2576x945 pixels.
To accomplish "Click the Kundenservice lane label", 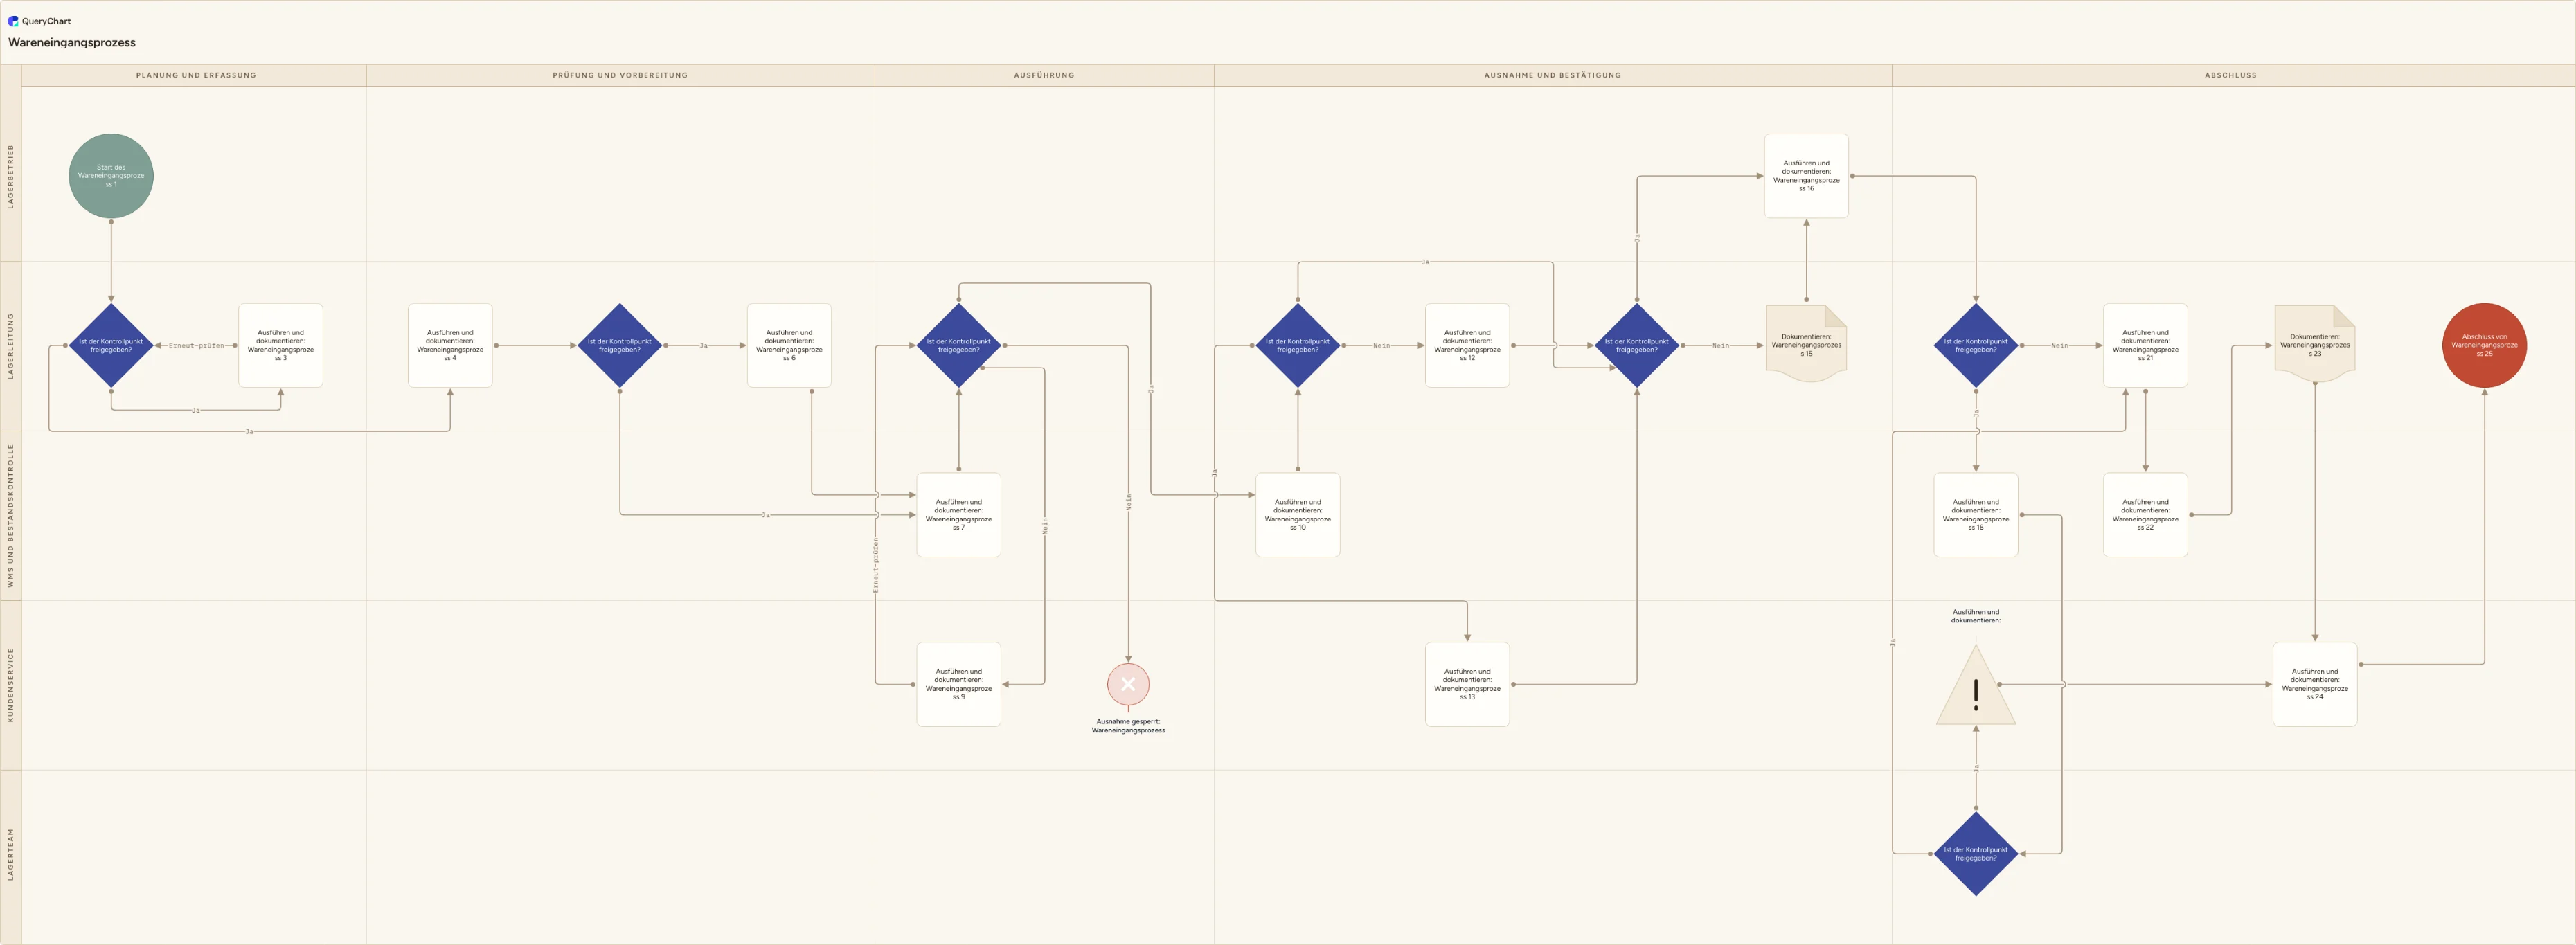I will pos(11,685).
